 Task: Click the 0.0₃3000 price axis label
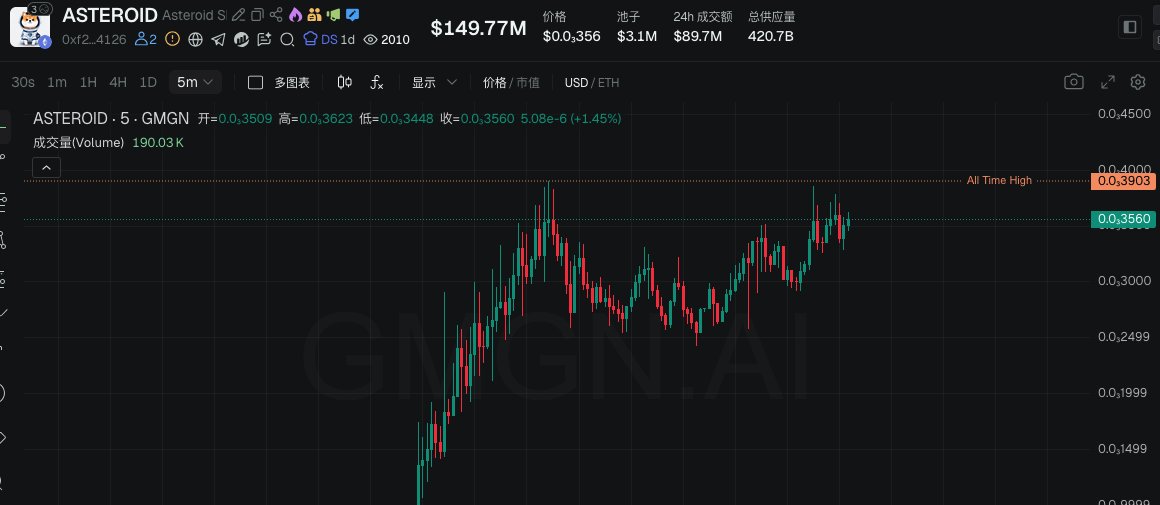click(x=1124, y=281)
